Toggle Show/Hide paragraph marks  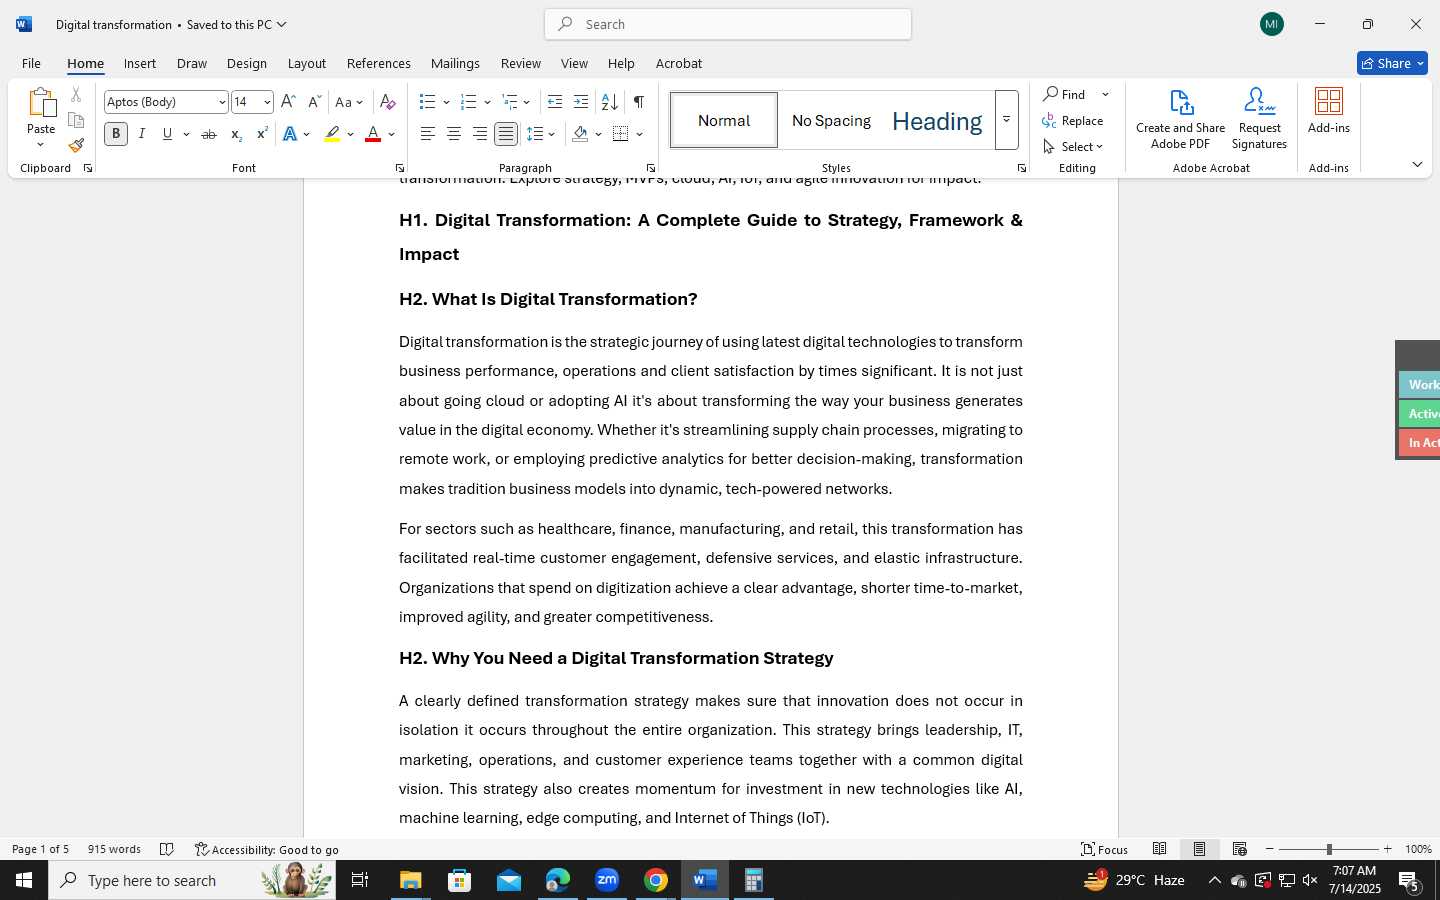(638, 102)
